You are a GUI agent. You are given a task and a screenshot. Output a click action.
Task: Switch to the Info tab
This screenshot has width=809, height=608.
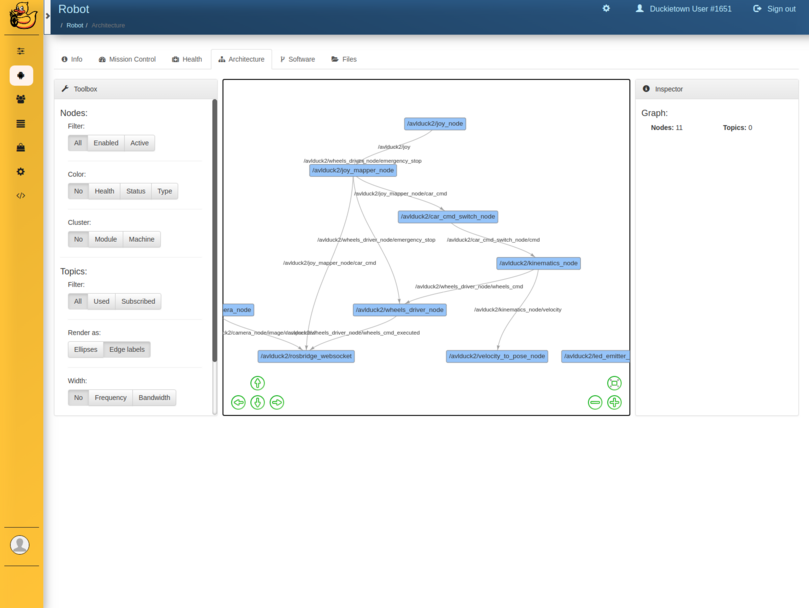pos(72,59)
